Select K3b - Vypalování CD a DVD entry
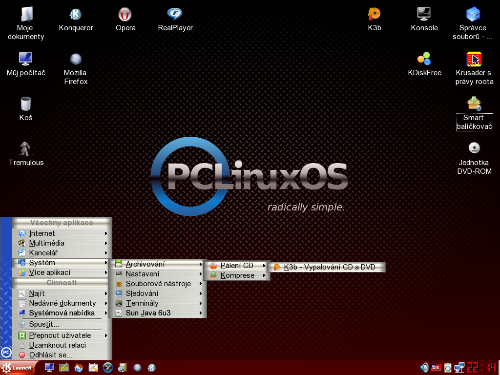500x375 pixels. click(x=327, y=267)
